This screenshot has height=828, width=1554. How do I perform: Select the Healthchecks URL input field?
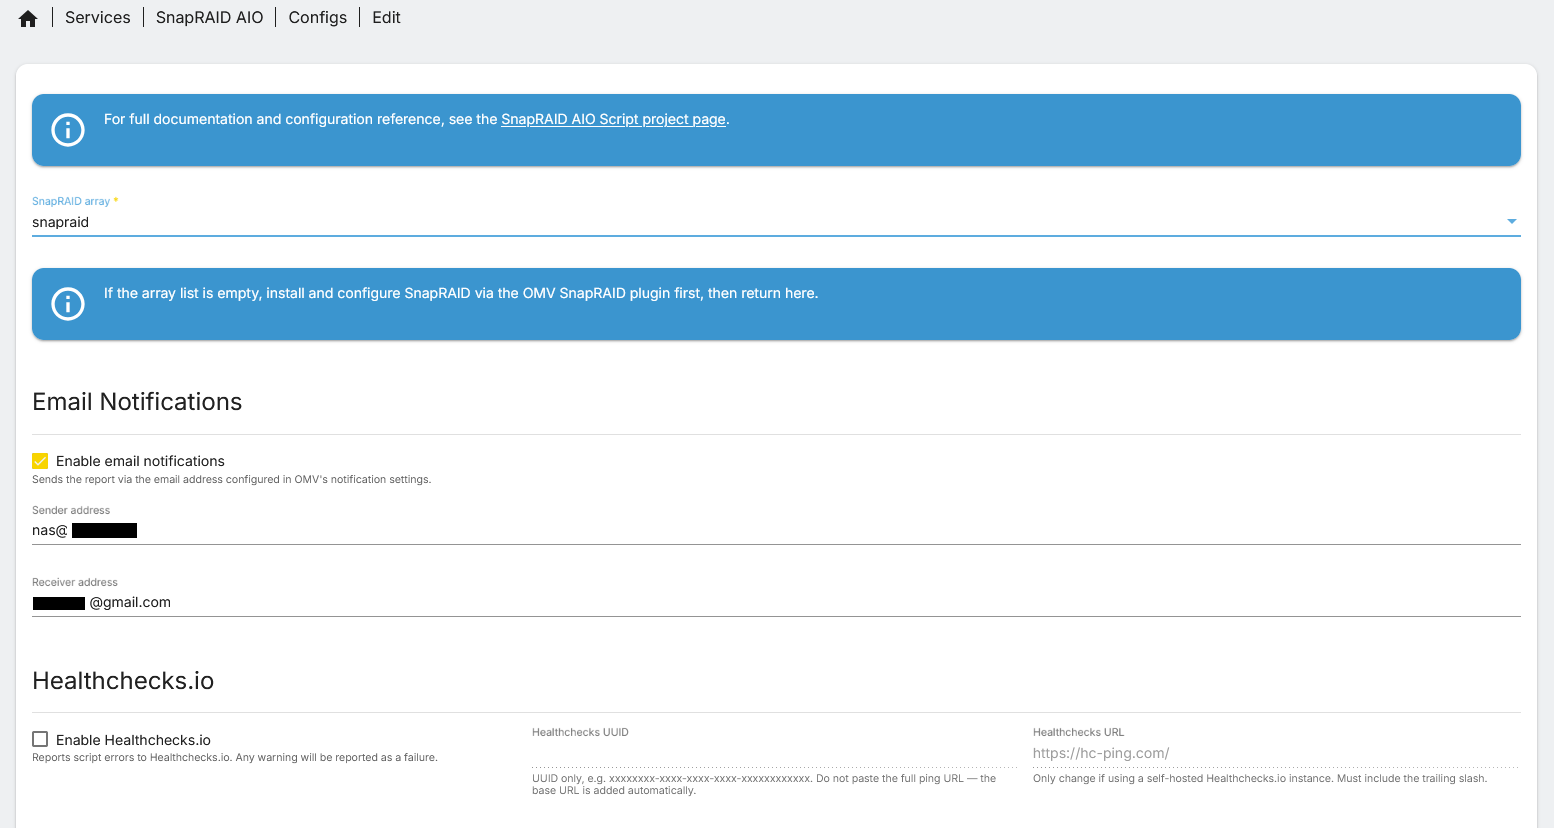[x=1276, y=754]
